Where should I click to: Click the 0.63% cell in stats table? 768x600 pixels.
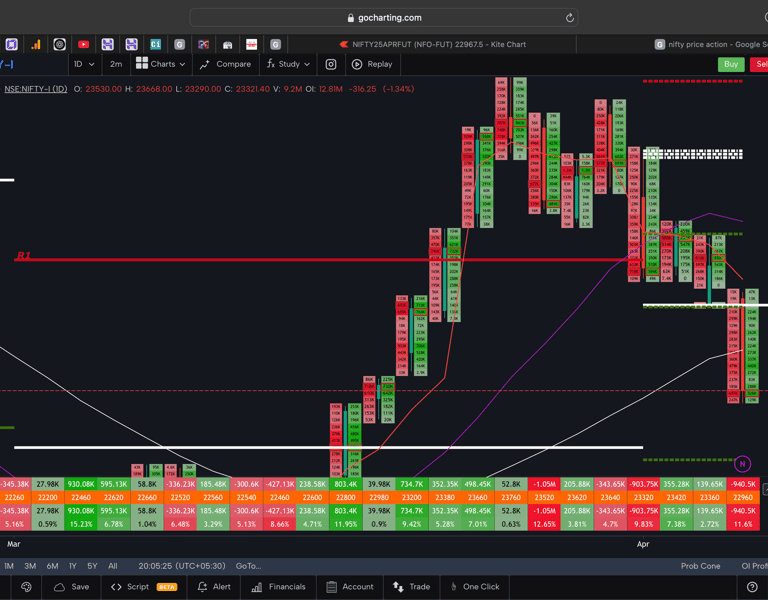tap(511, 524)
